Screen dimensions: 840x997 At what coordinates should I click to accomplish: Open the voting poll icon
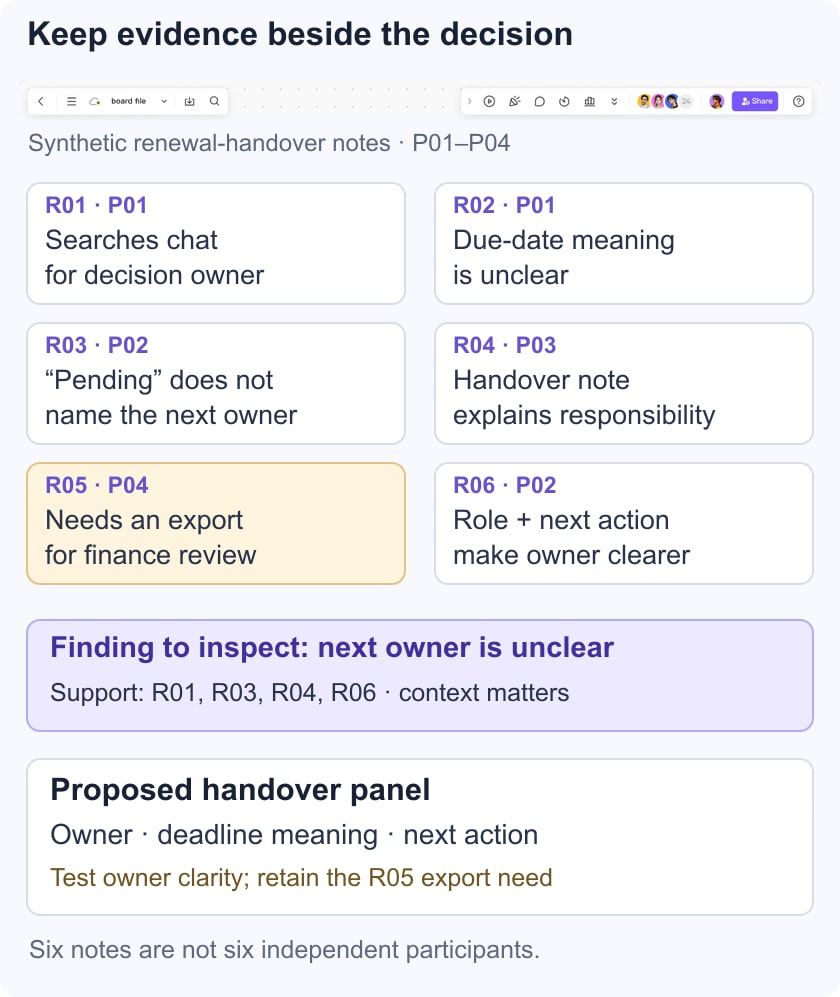589,101
